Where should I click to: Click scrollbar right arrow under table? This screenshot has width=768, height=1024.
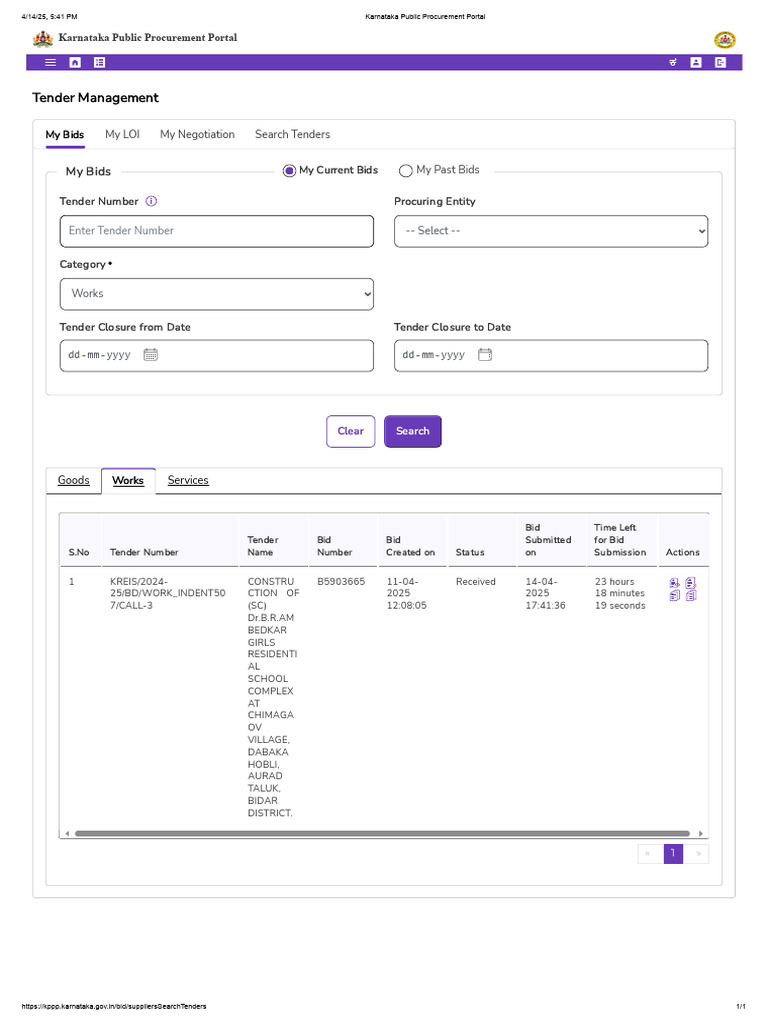[701, 833]
